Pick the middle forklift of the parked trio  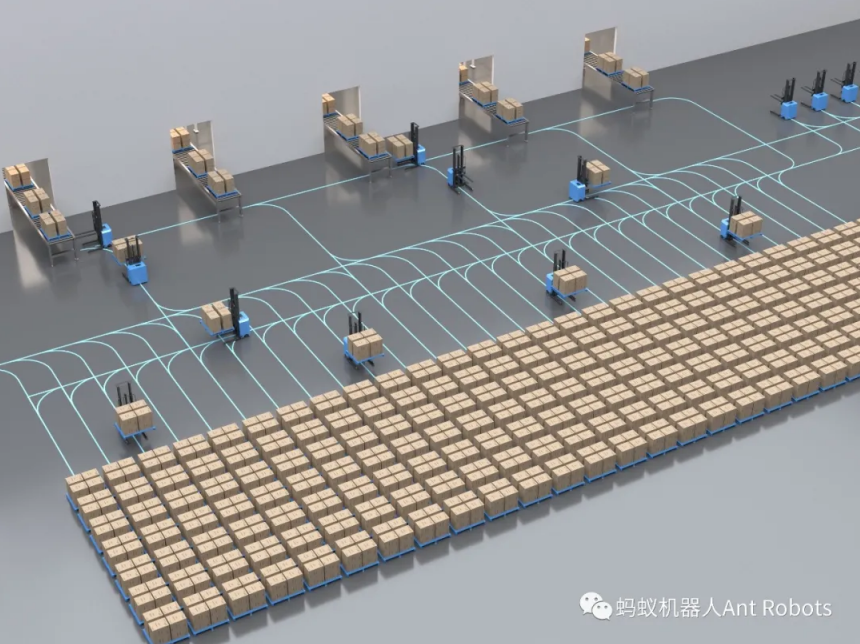pos(818,94)
